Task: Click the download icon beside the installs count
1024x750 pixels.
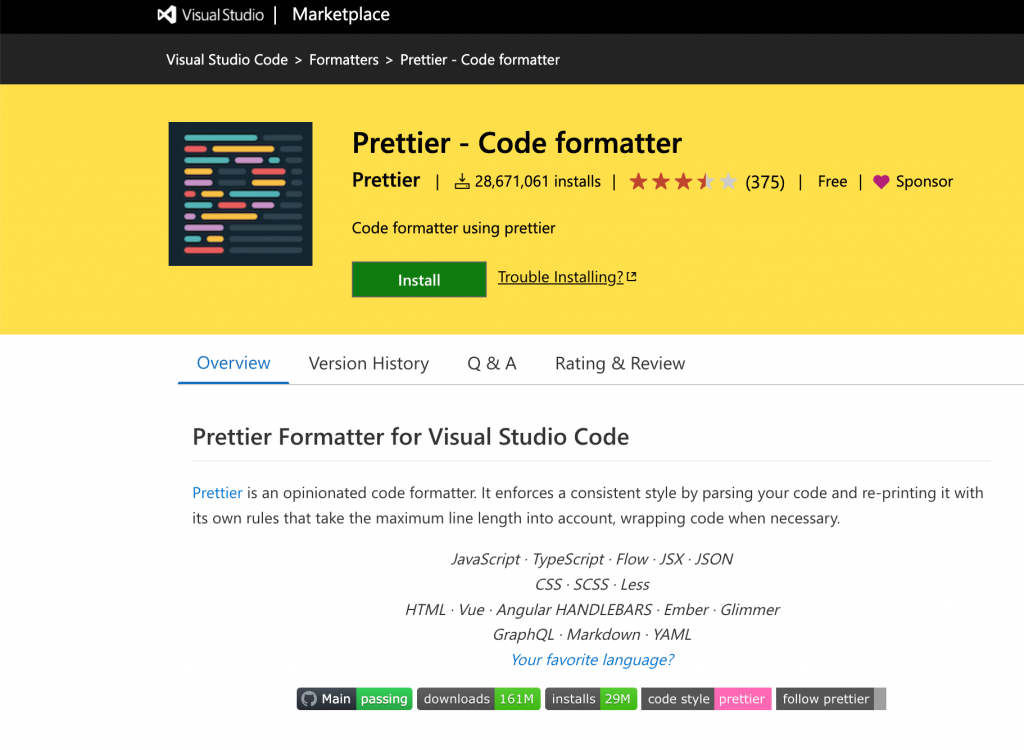Action: 463,181
